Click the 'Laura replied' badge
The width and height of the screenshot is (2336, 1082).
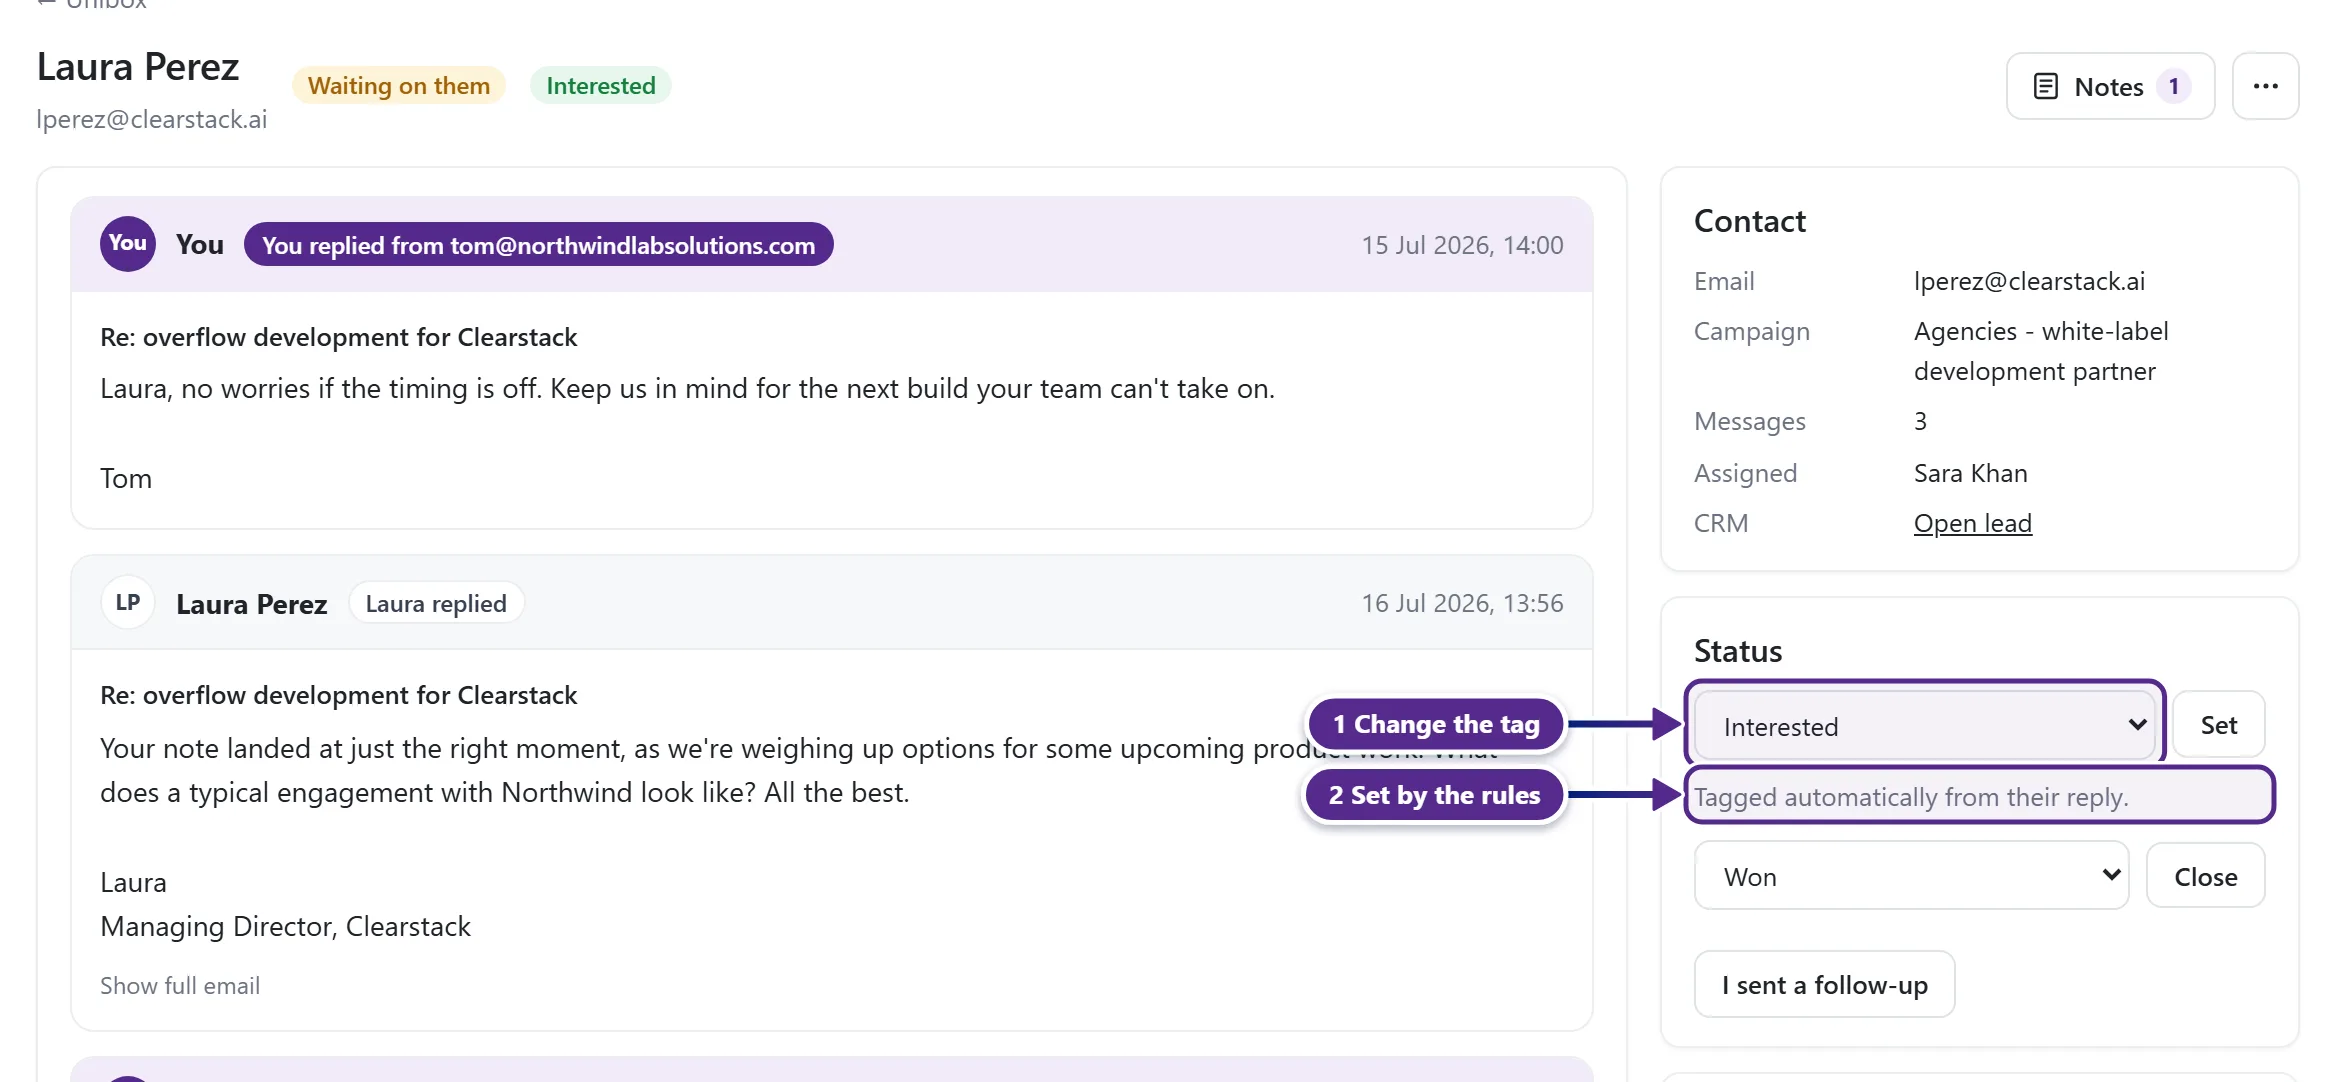click(x=436, y=603)
